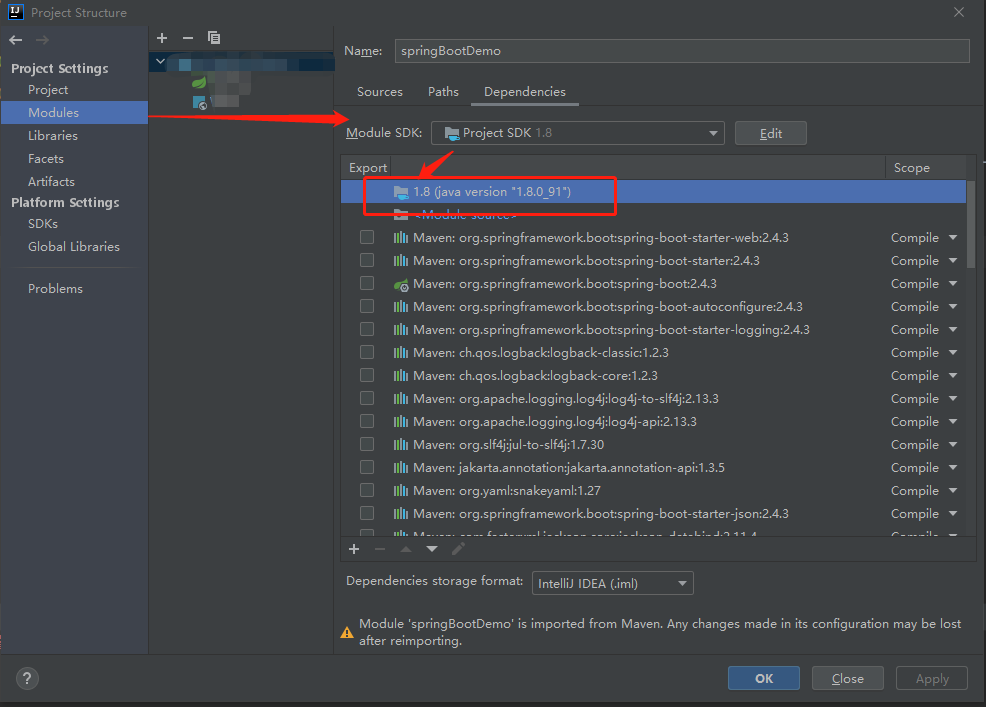
Task: Move dependency down arrow icon
Action: tap(432, 549)
